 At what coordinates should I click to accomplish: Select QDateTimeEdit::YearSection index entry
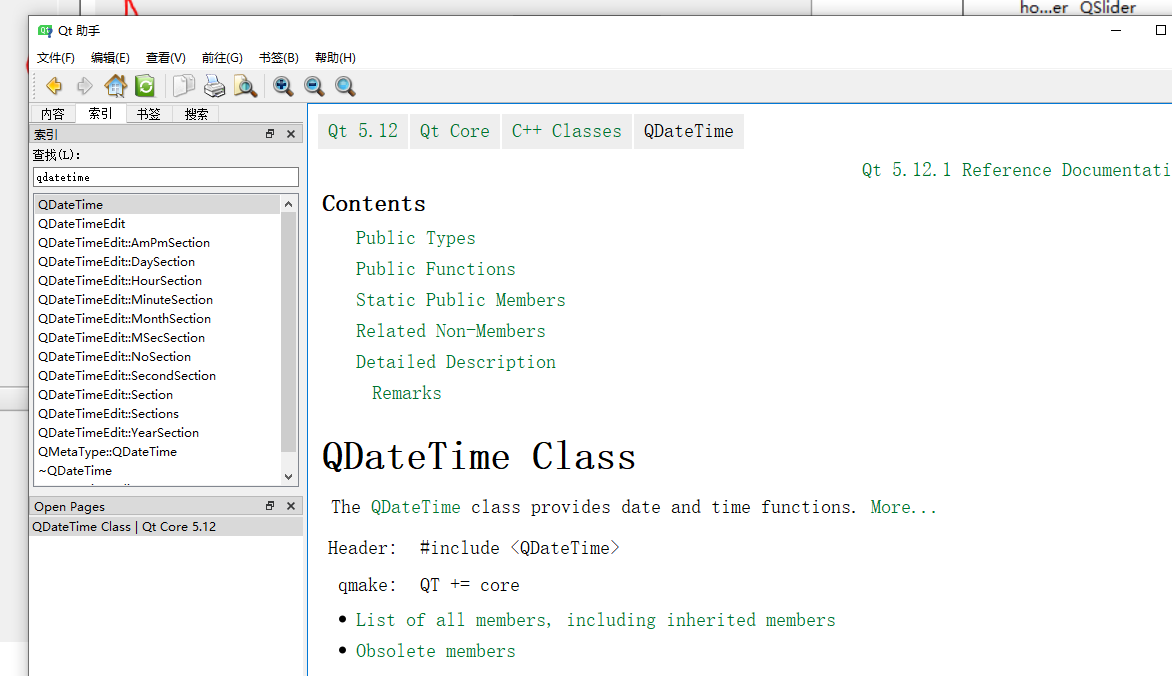(156, 432)
